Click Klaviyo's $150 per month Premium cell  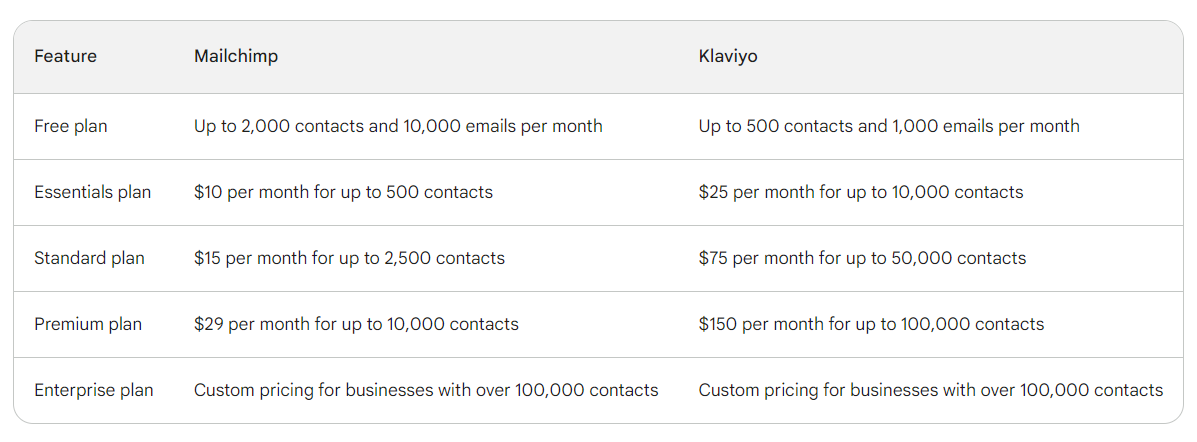coord(871,325)
